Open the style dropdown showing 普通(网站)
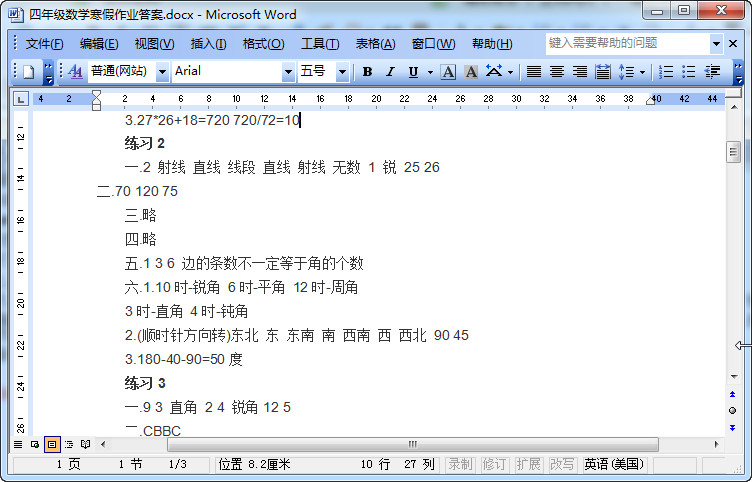Screen dimensions: 752x482 point(163,72)
